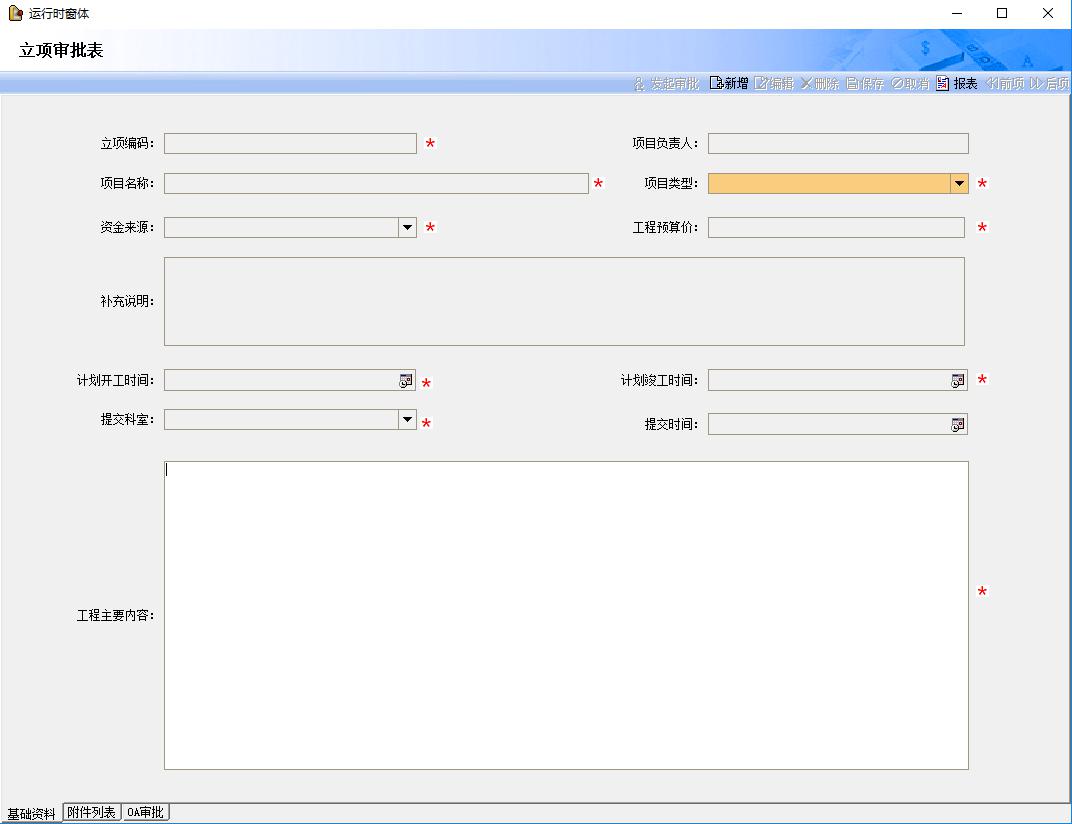Switch to the 附件列表 tab
Image resolution: width=1072 pixels, height=824 pixels.
[92, 812]
